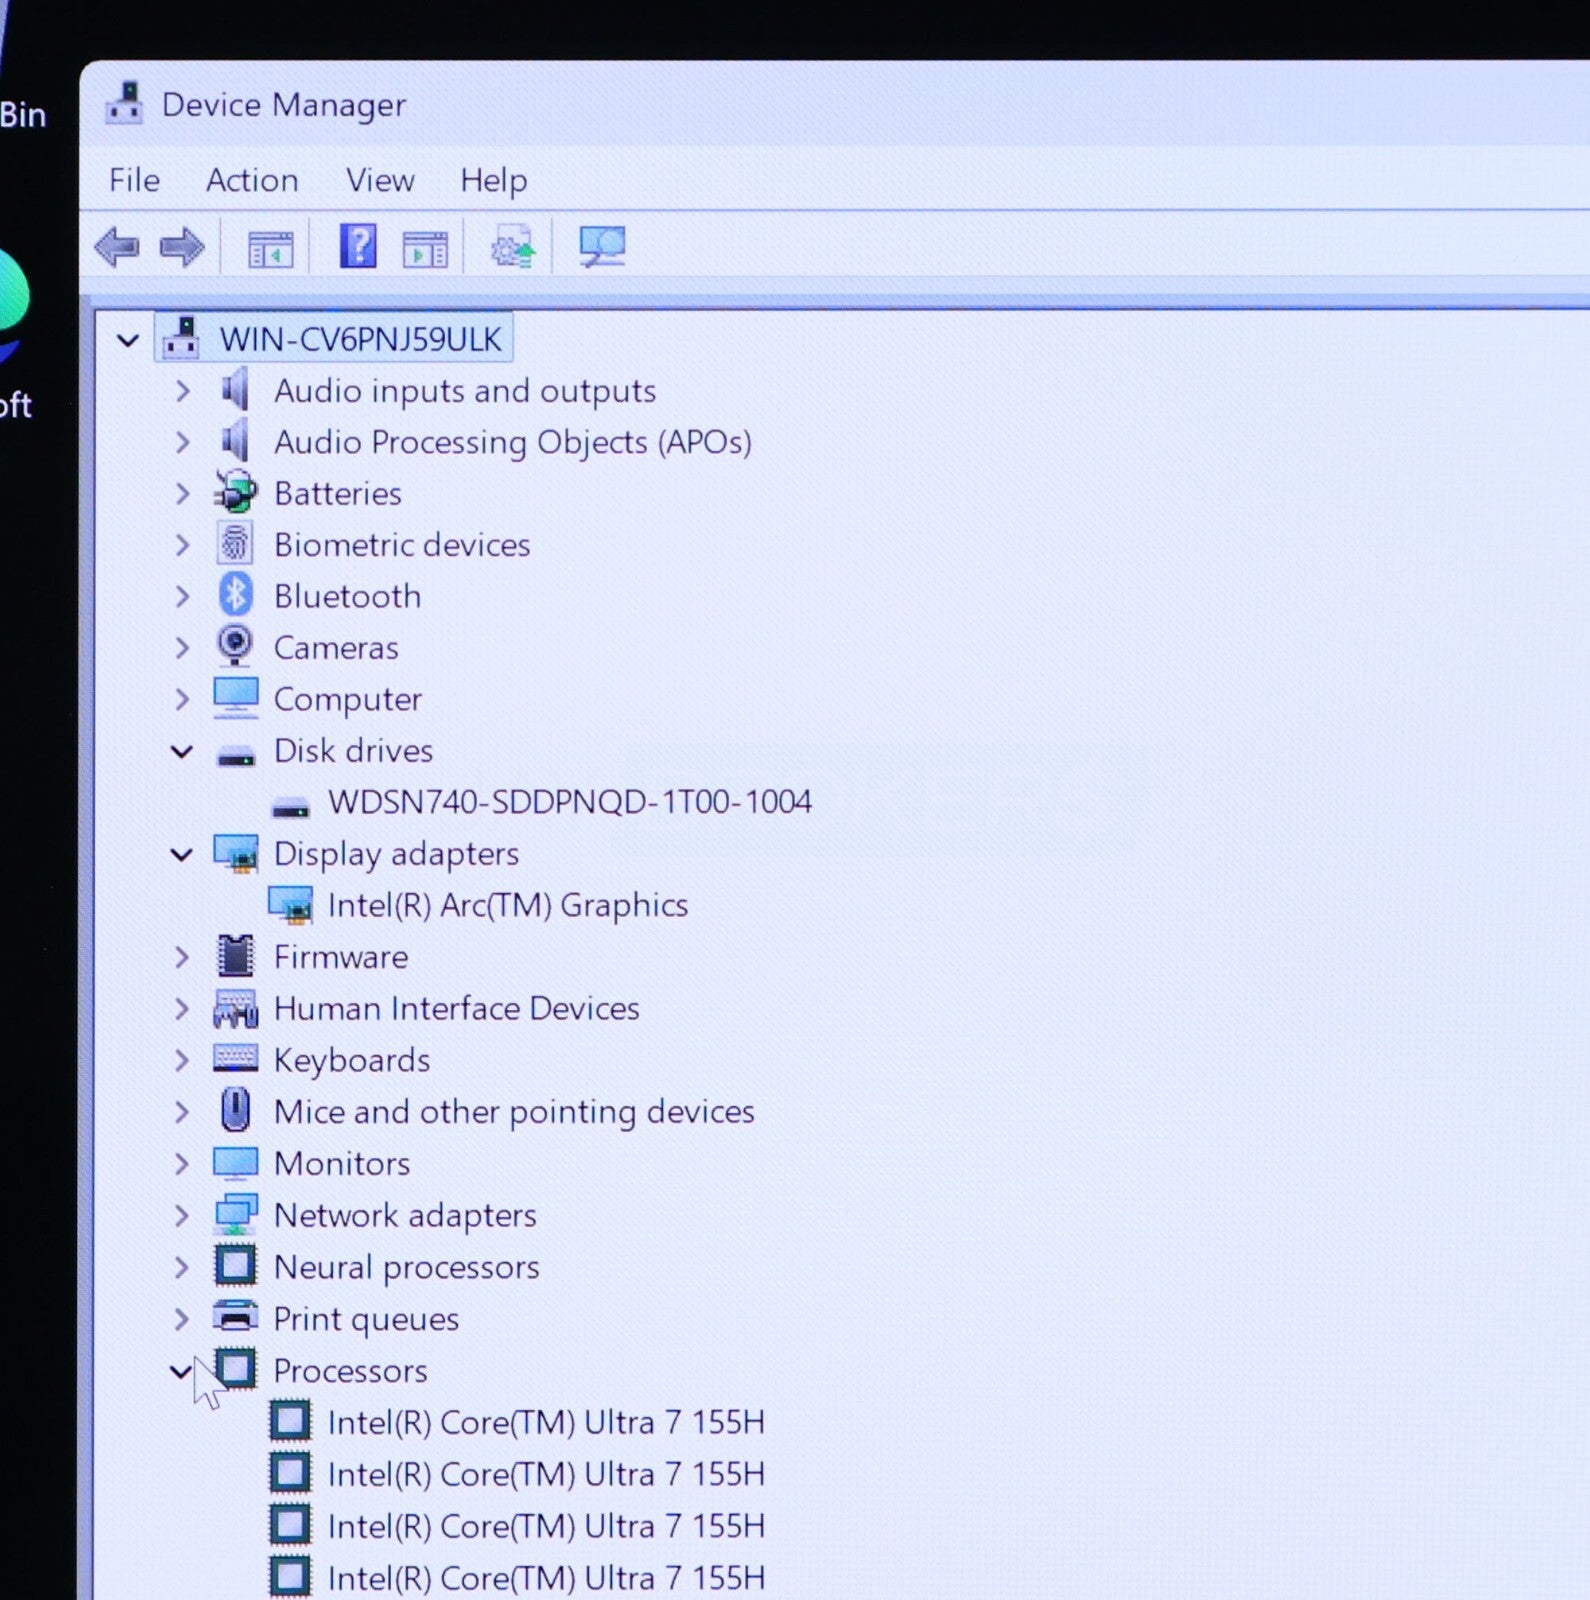Viewport: 1590px width, 1600px height.
Task: Open the Action menu
Action: pos(252,180)
